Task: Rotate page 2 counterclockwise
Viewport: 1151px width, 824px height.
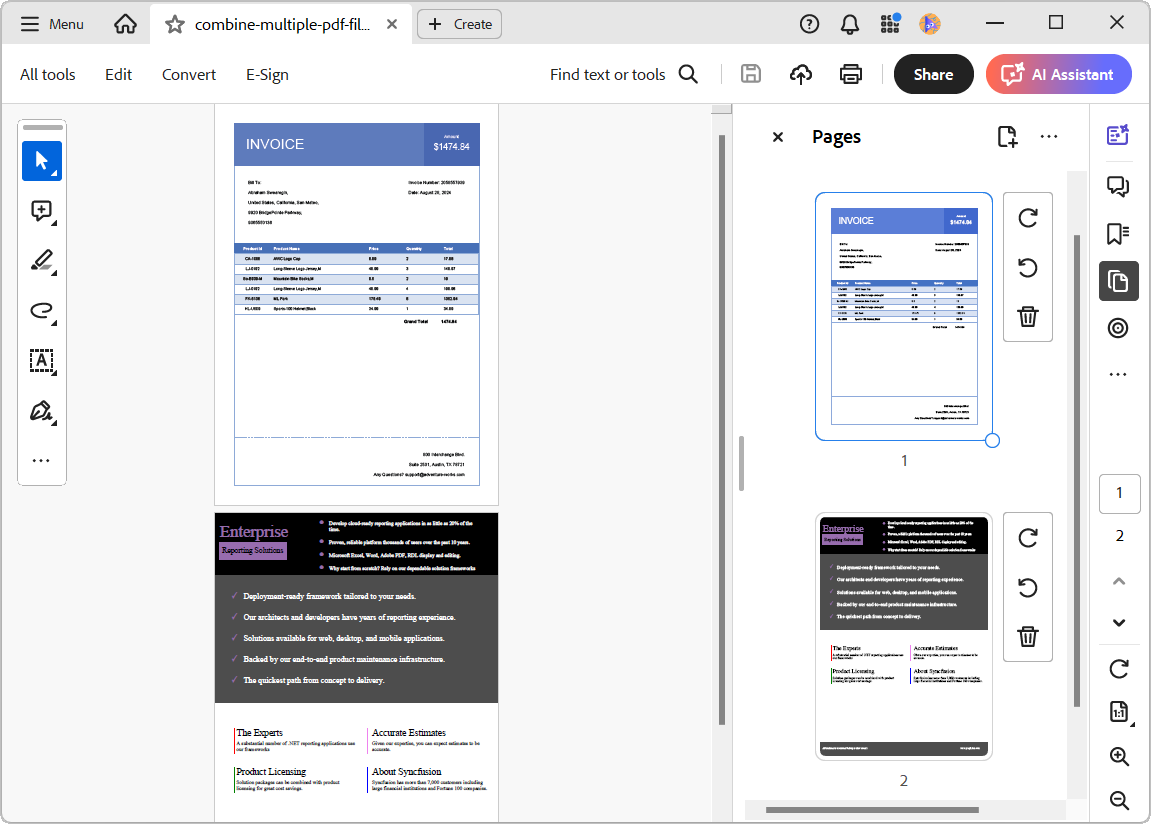Action: click(x=1028, y=587)
